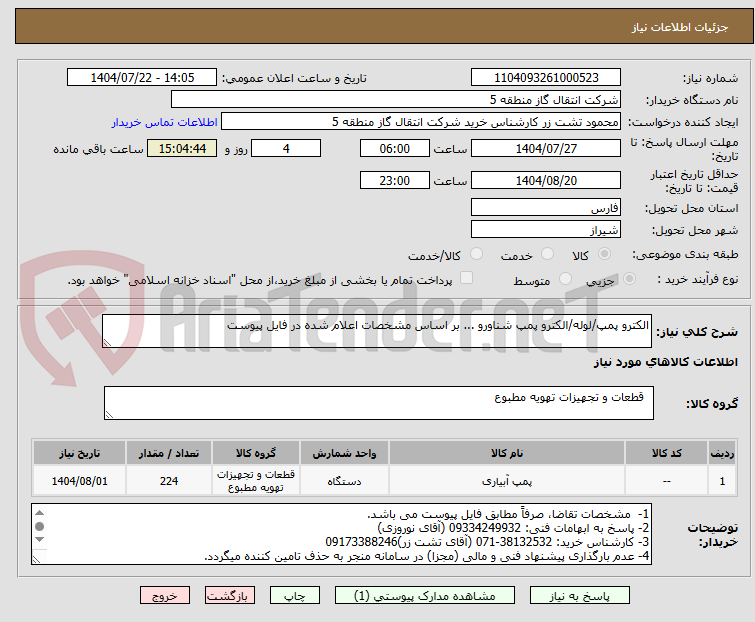Click the تعداد / مقدار column header
This screenshot has height=622, width=755.
coord(169,453)
